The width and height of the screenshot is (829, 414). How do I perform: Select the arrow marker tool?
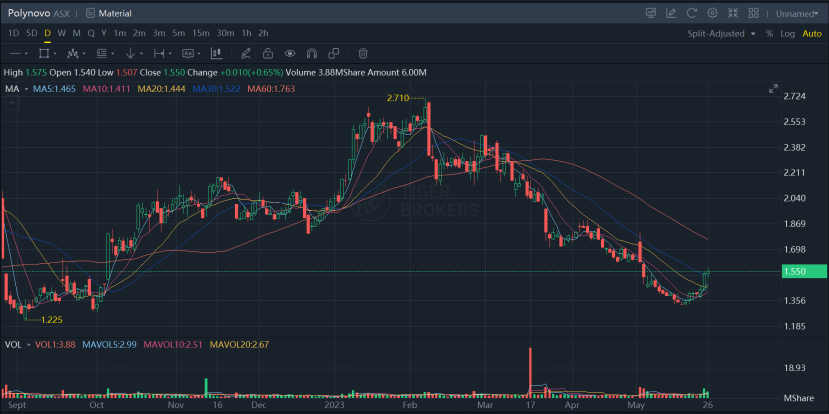130,53
